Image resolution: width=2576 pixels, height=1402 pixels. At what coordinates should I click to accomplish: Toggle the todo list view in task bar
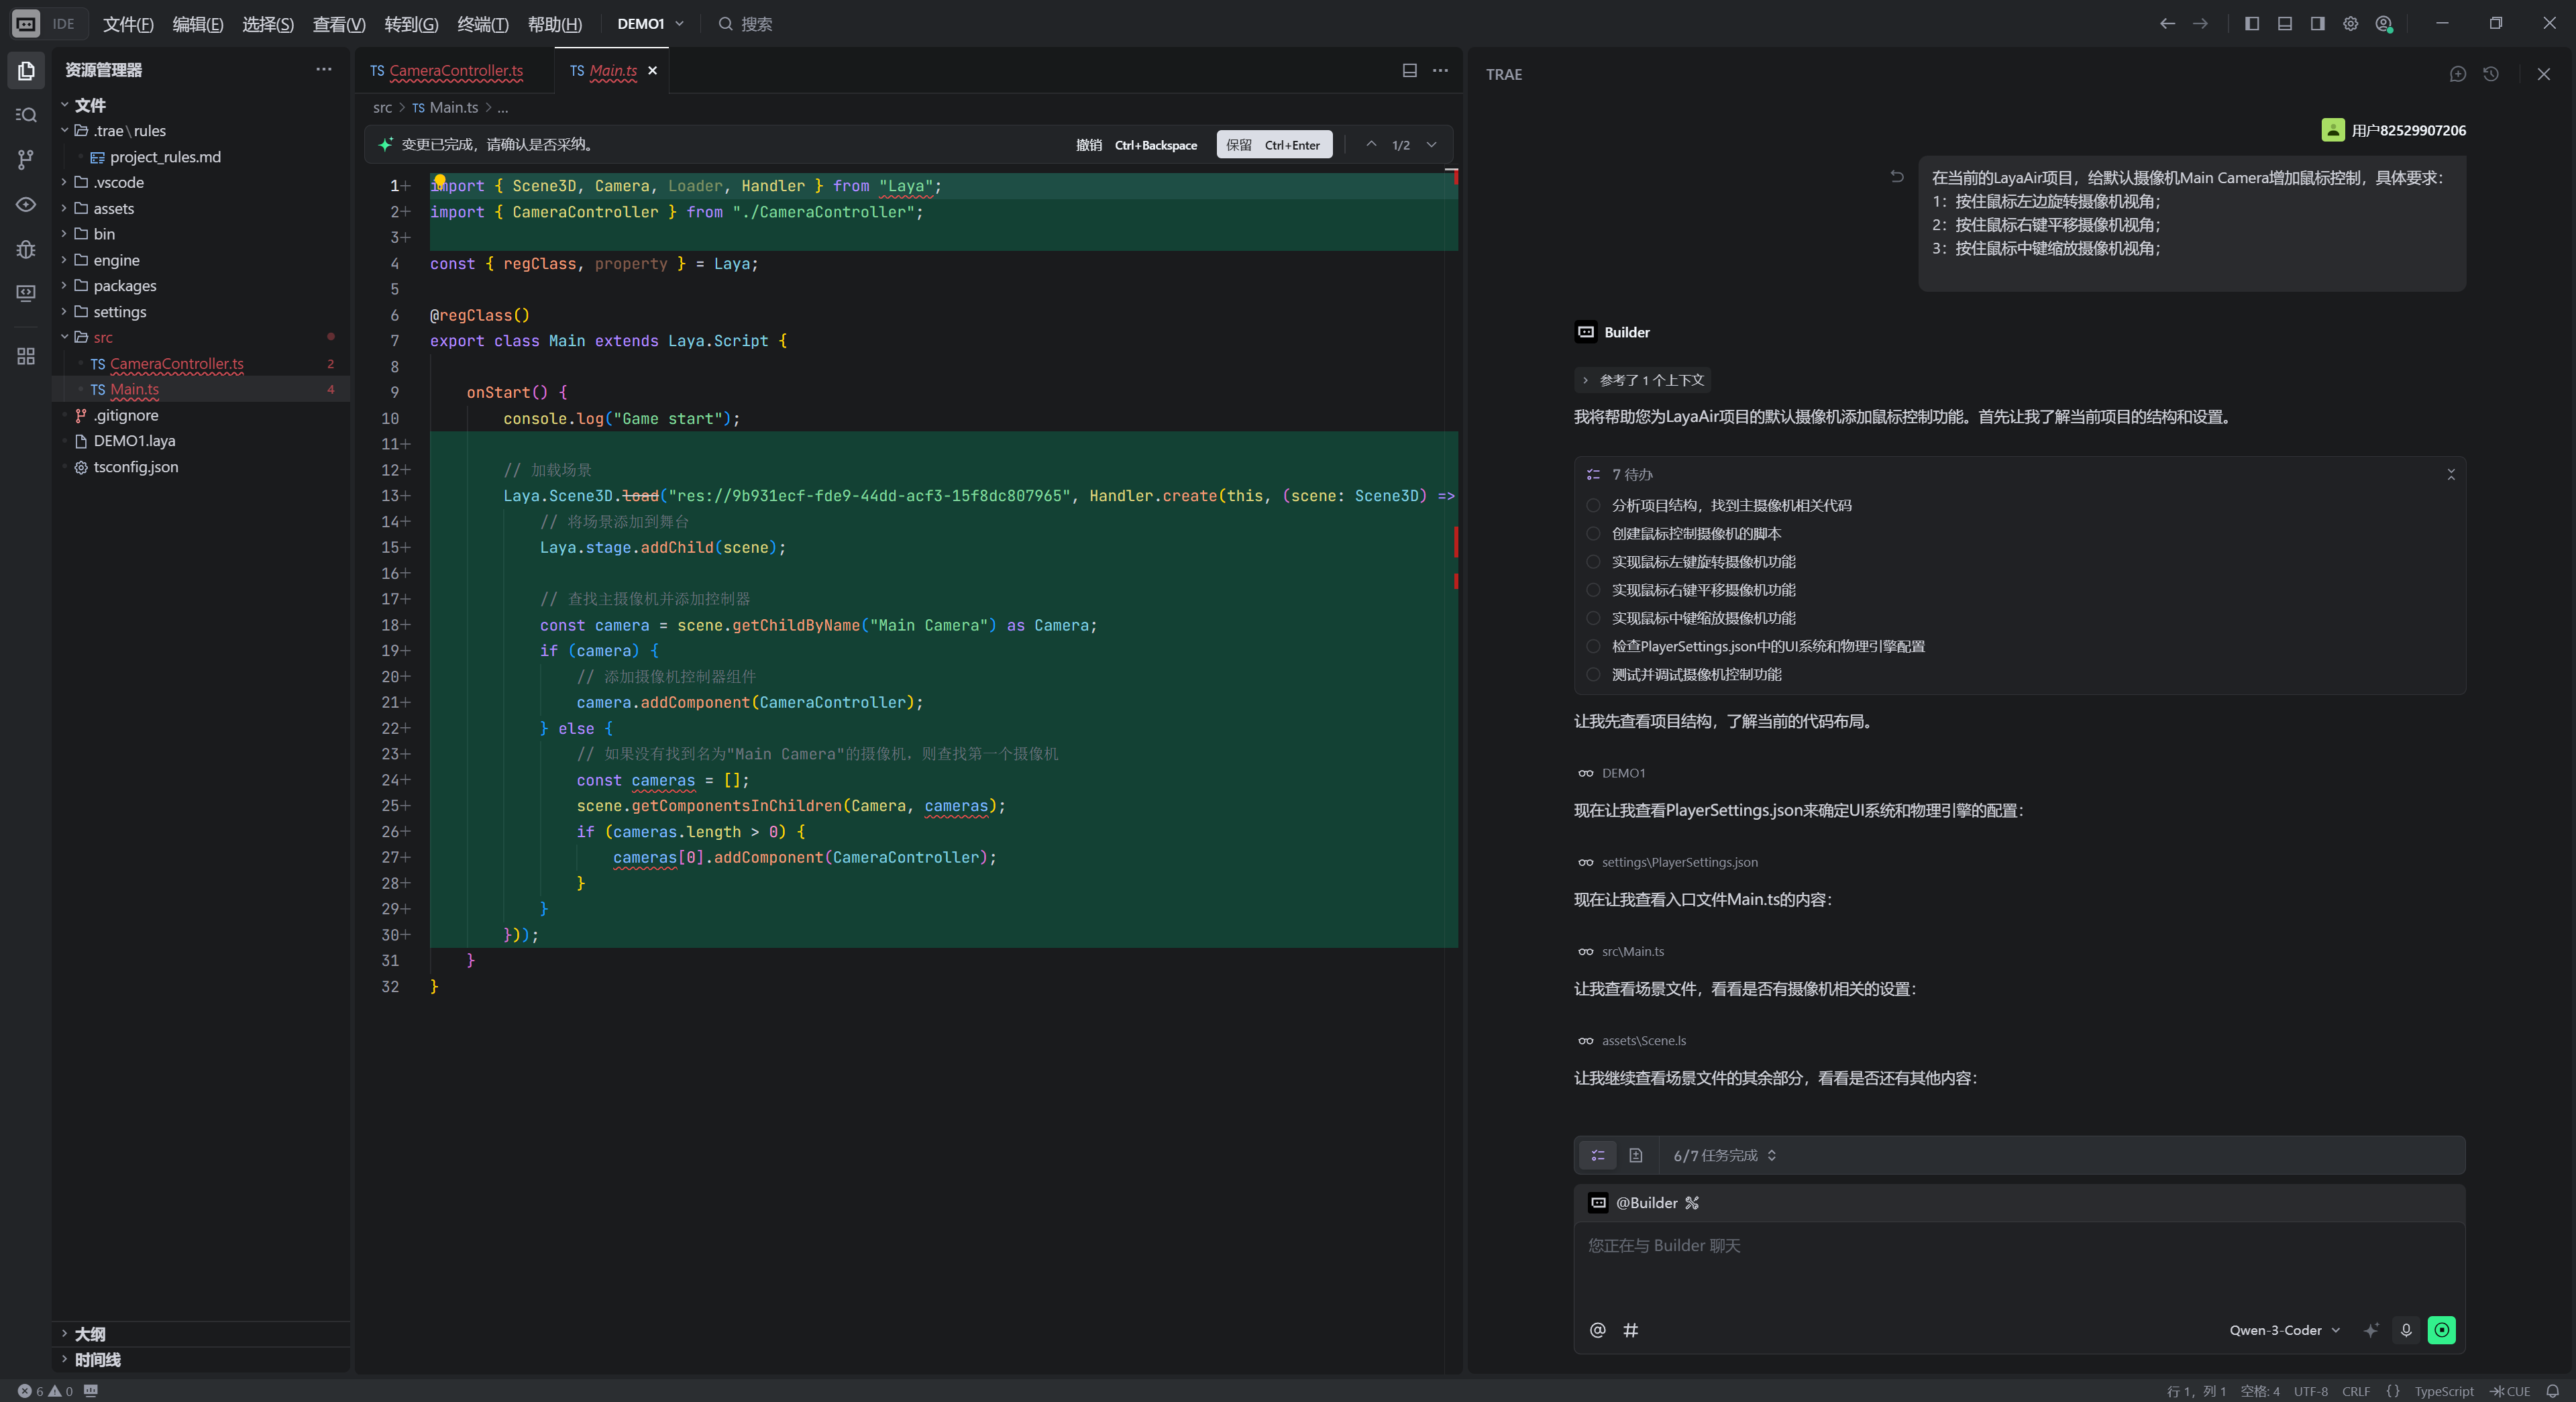(x=1598, y=1155)
